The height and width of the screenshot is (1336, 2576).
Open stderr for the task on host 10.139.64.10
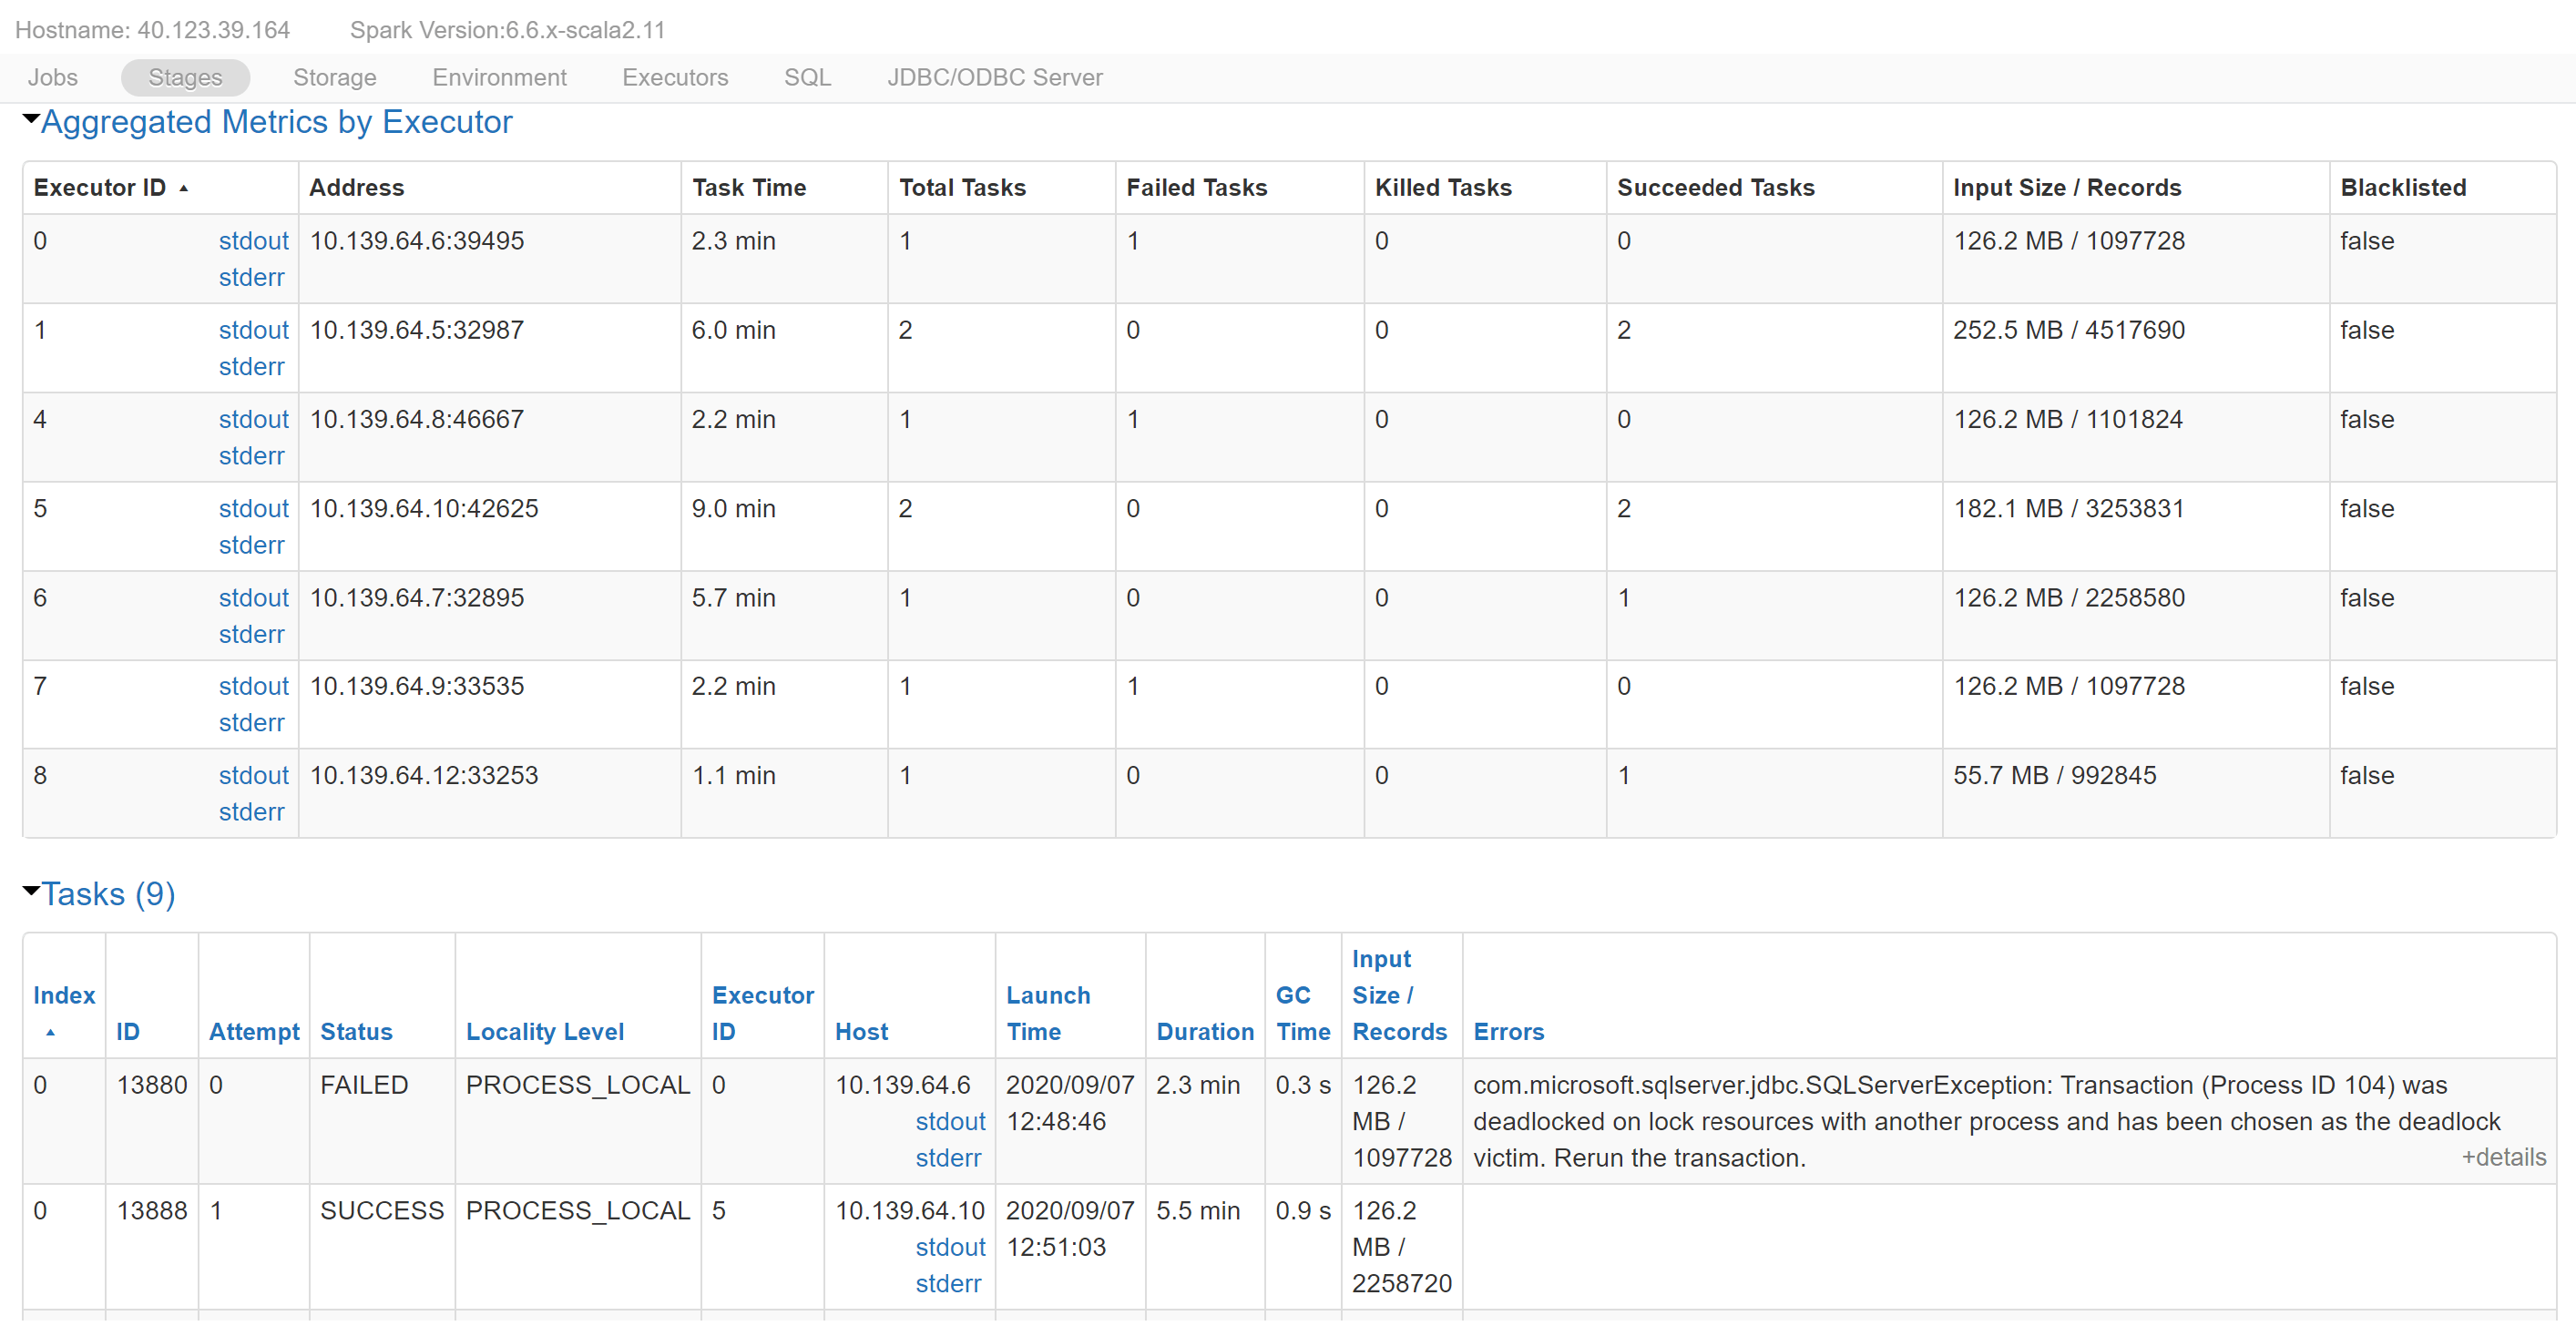pyautogui.click(x=947, y=1283)
